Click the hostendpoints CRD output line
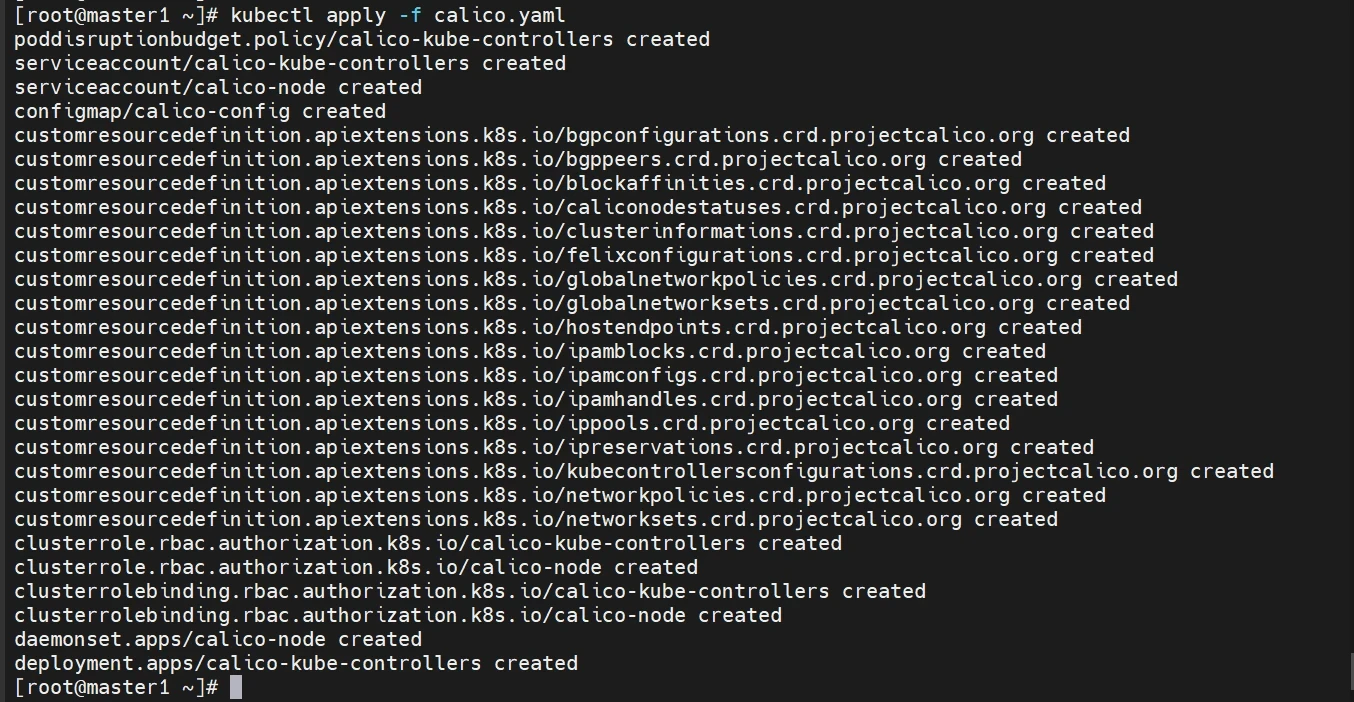Viewport: 1354px width, 702px height. (x=548, y=327)
